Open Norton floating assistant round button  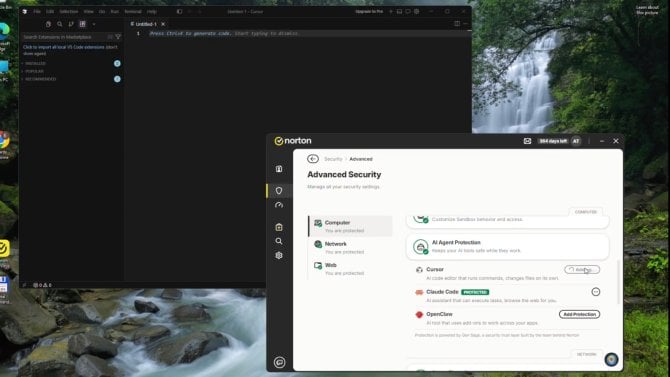(611, 359)
